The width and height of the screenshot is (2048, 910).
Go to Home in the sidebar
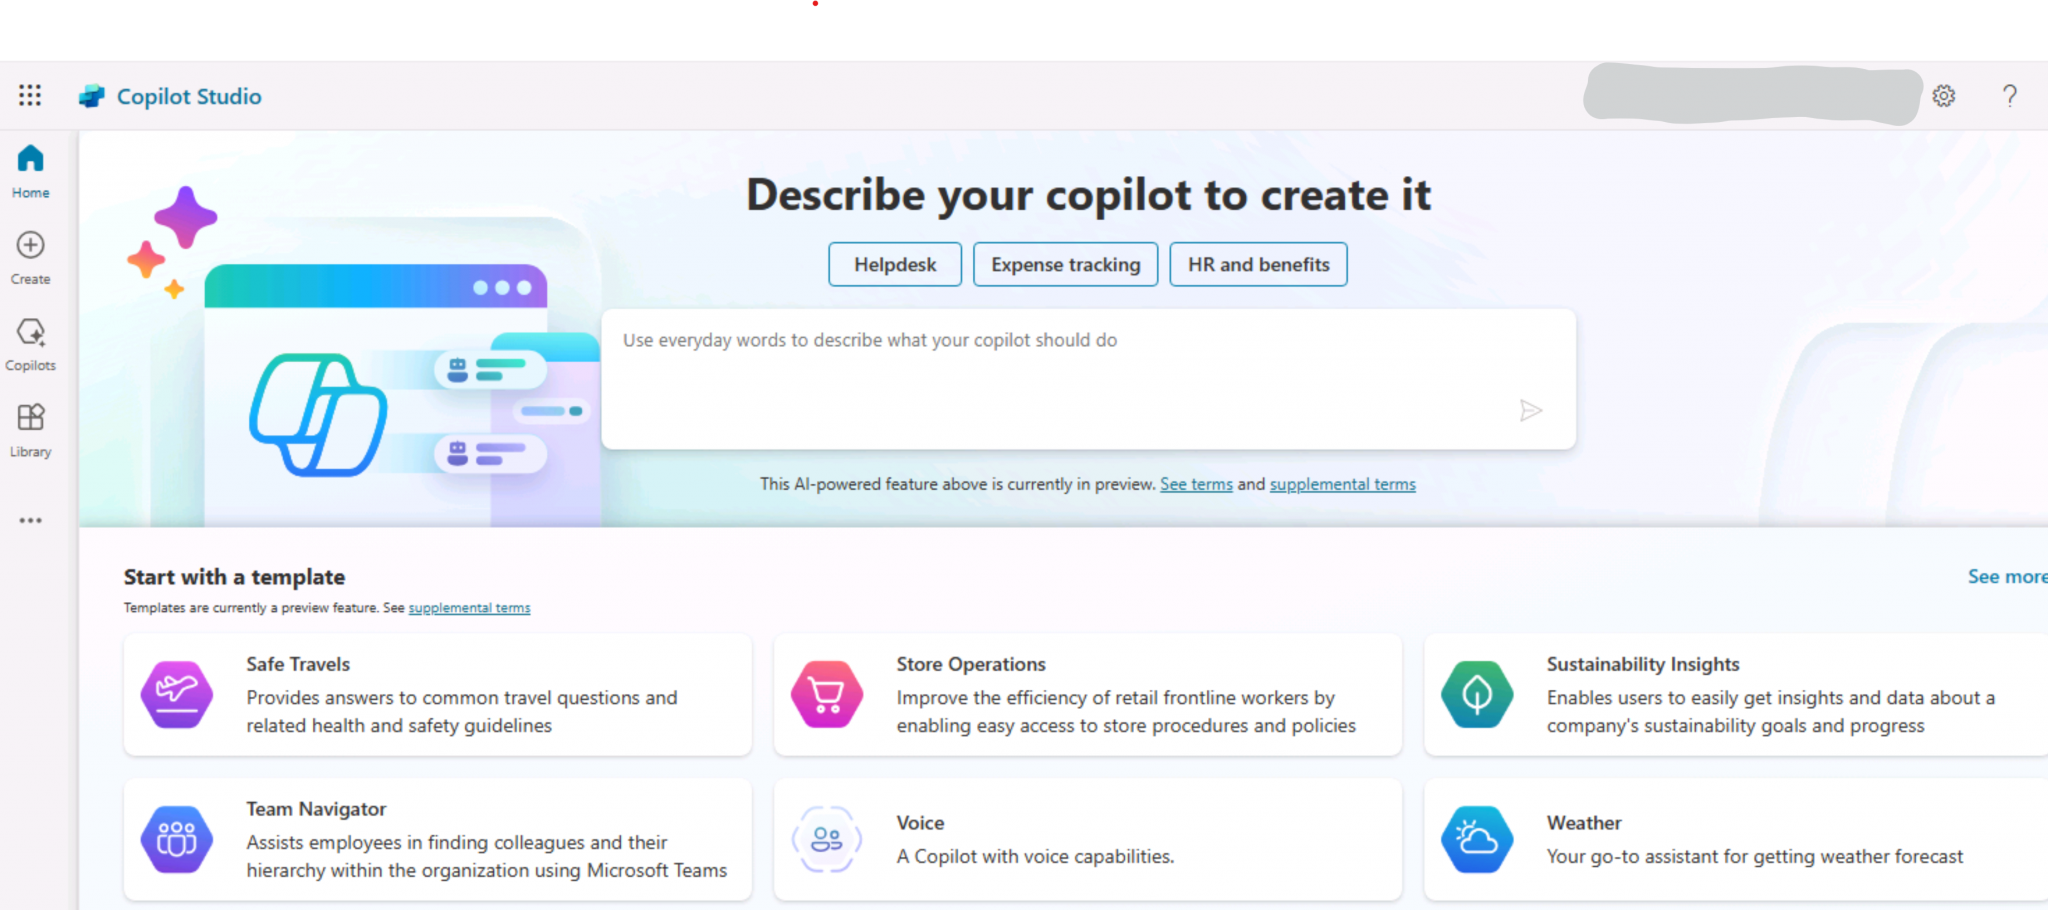[x=30, y=171]
